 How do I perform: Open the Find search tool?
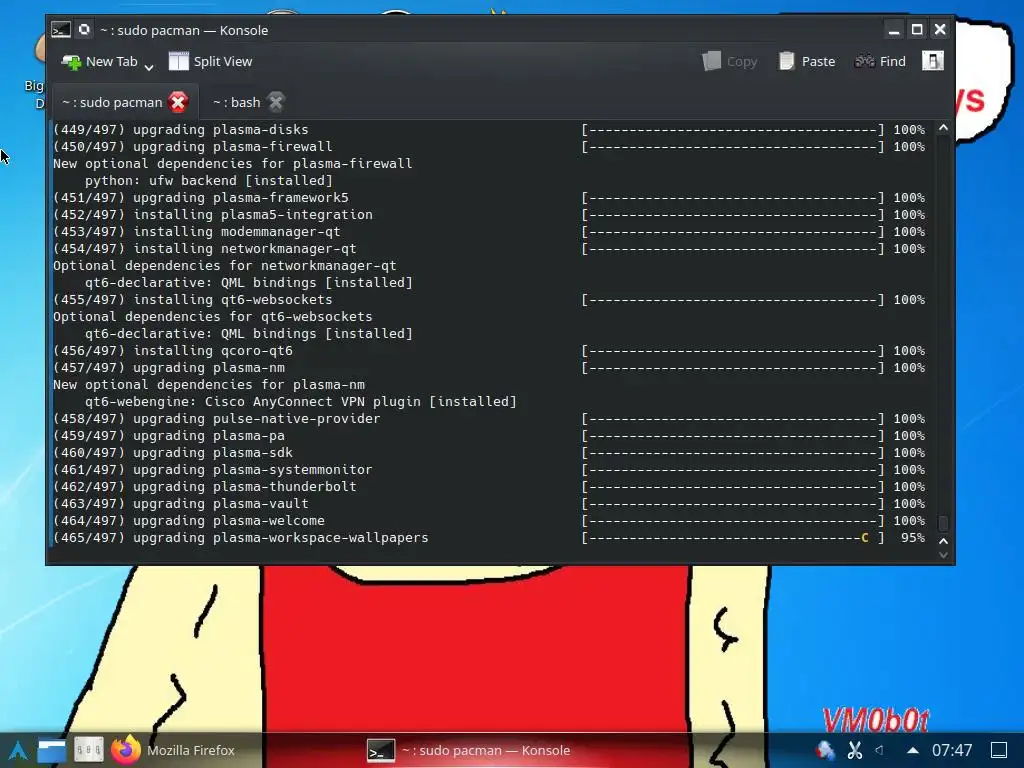click(880, 61)
